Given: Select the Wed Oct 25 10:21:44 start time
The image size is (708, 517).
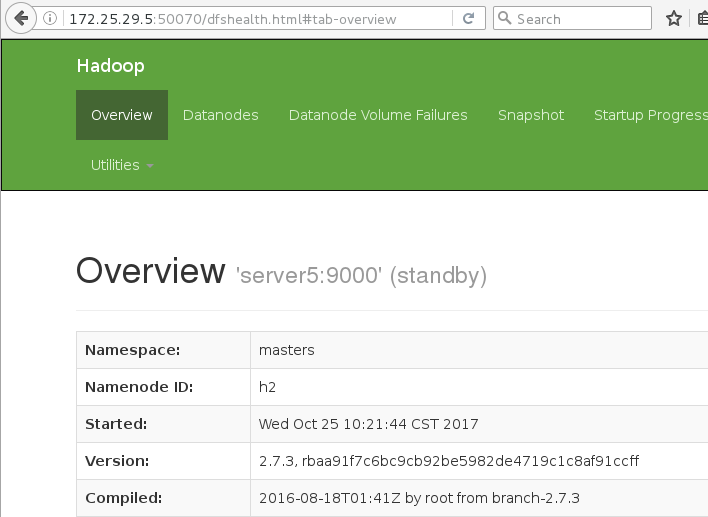Looking at the screenshot, I should point(368,424).
